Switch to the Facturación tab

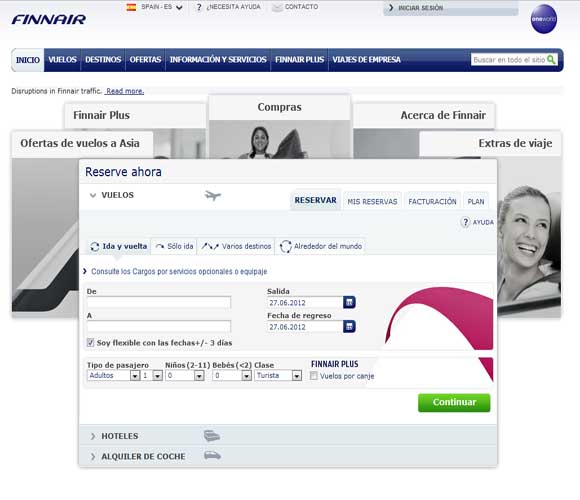(432, 201)
